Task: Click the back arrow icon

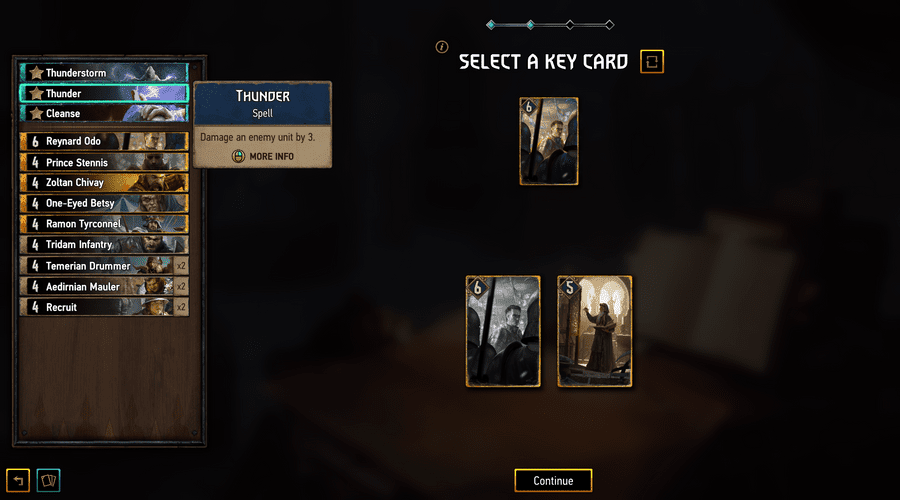Action: (18, 480)
